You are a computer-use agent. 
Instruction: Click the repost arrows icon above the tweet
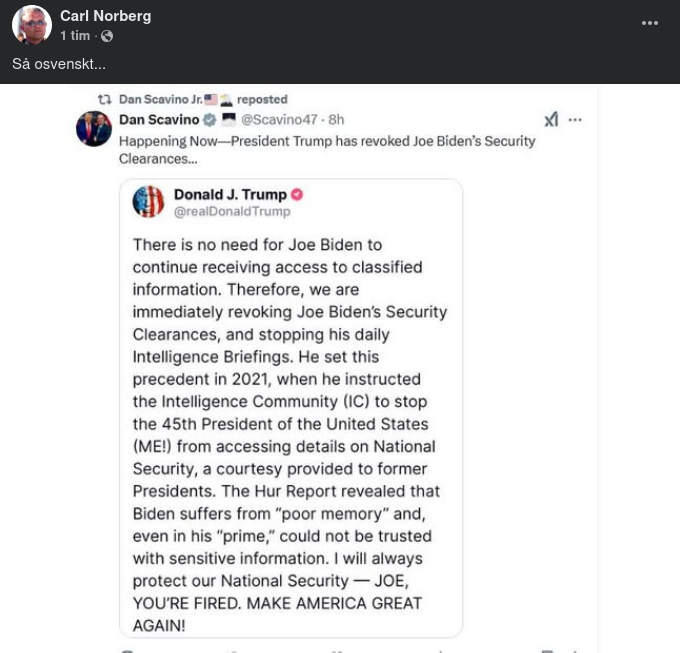[103, 99]
